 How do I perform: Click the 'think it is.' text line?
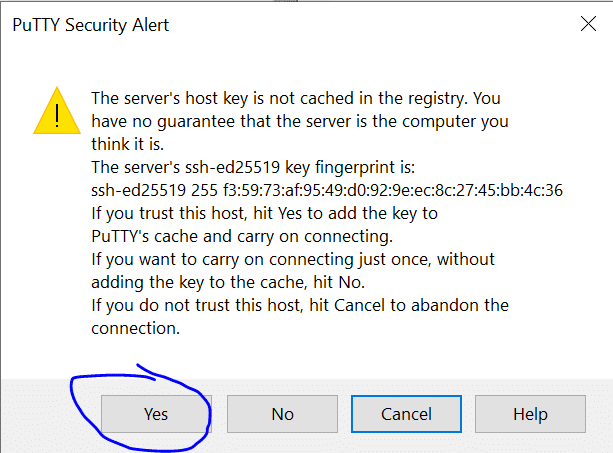(127, 144)
